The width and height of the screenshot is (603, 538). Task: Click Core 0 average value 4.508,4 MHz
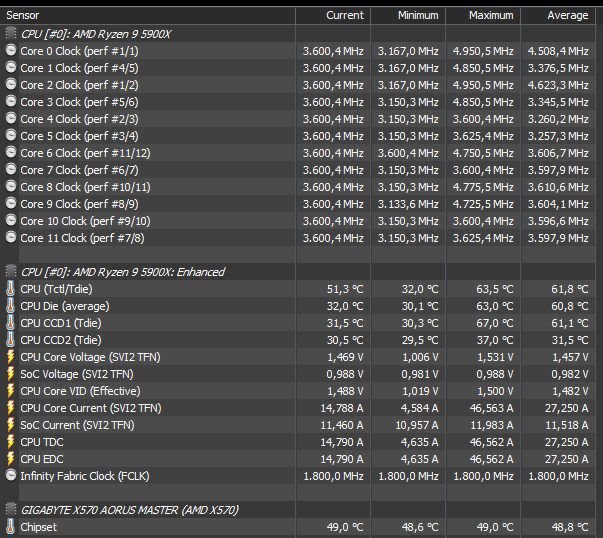[558, 51]
